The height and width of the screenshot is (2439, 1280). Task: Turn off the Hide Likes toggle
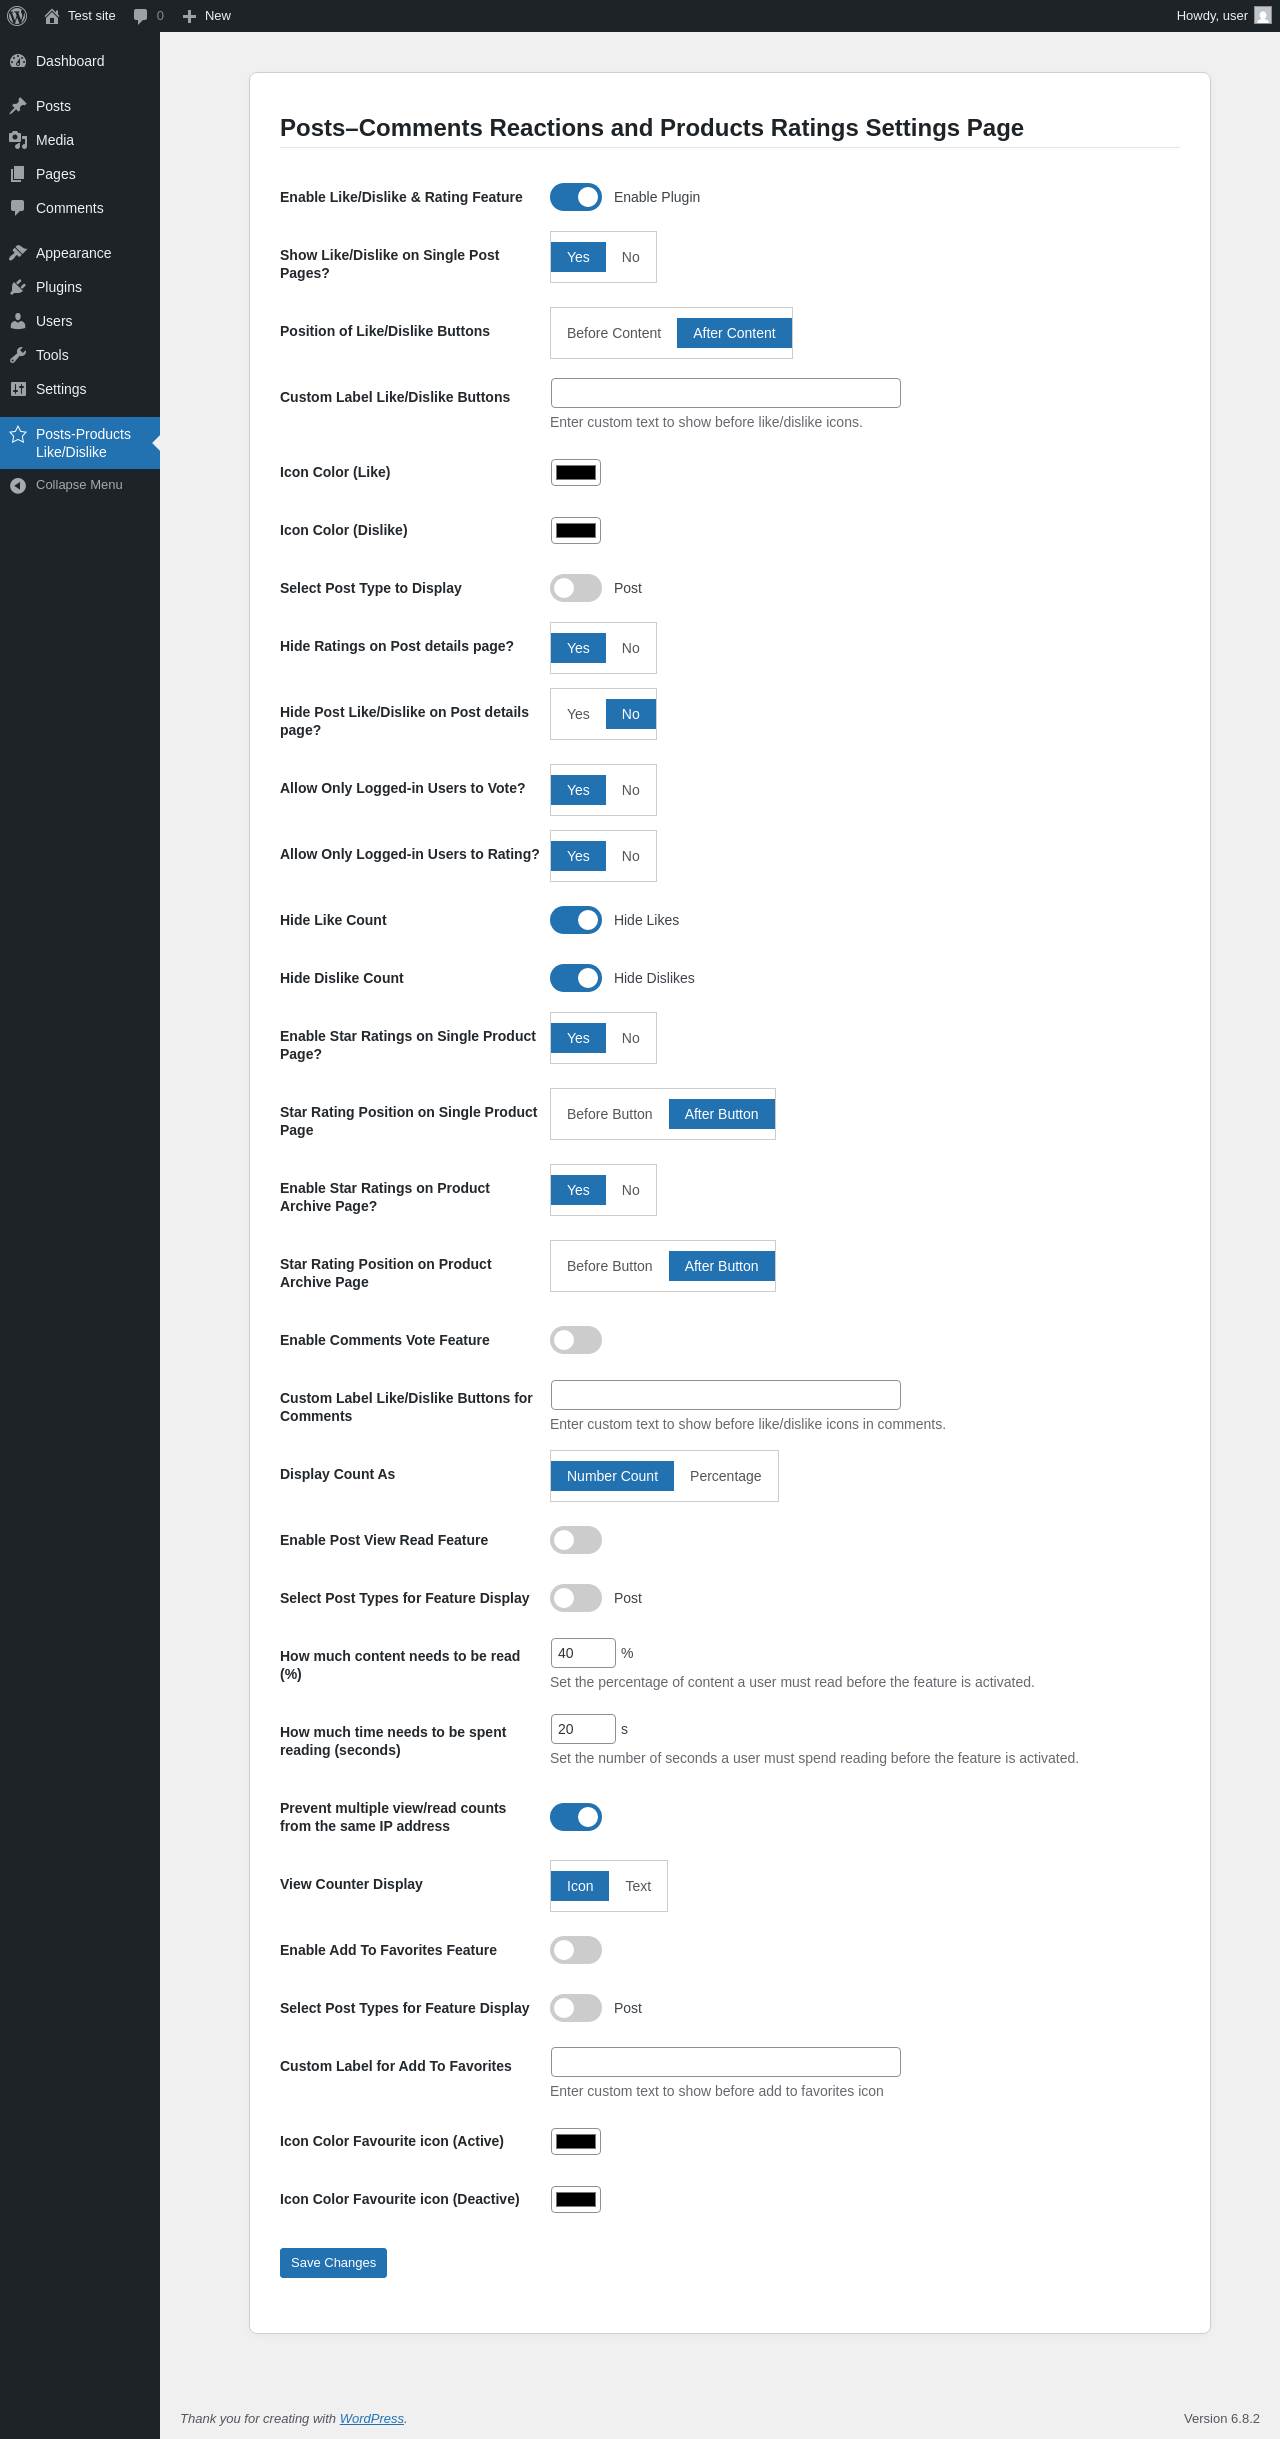(x=576, y=920)
